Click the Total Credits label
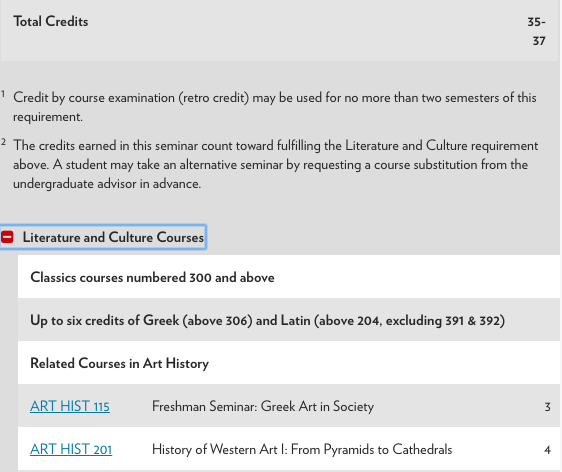This screenshot has width=562, height=472. 51,21
